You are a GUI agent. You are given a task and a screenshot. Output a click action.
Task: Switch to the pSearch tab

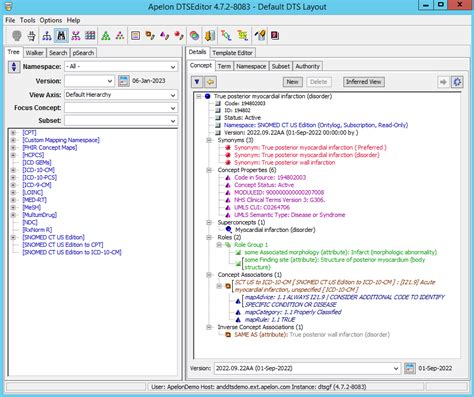tap(83, 53)
